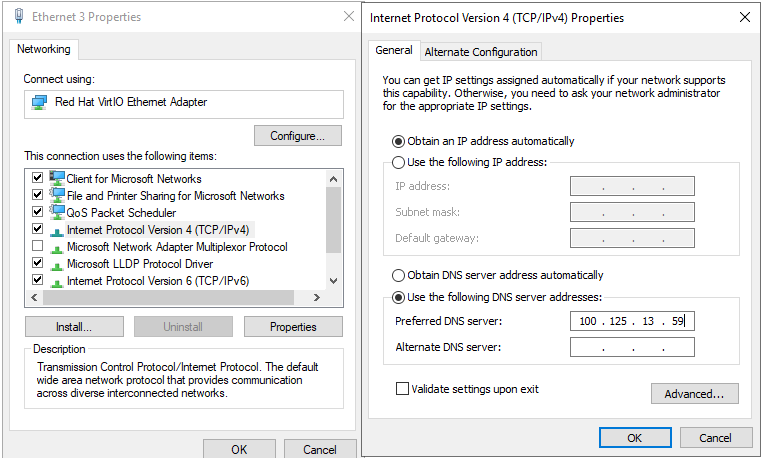
Task: Click the Client for Microsoft Networks icon
Action: [x=57, y=179]
